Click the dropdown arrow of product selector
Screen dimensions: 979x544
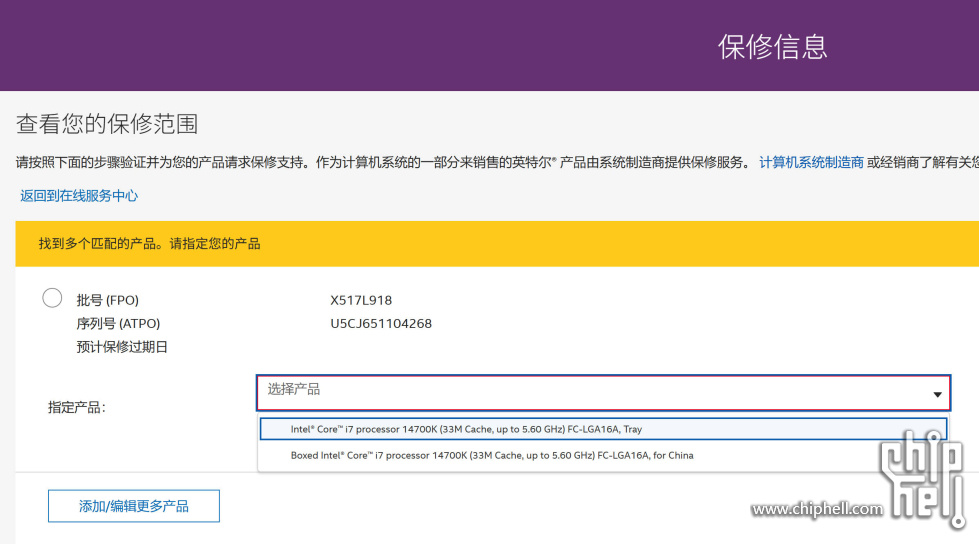click(x=937, y=394)
